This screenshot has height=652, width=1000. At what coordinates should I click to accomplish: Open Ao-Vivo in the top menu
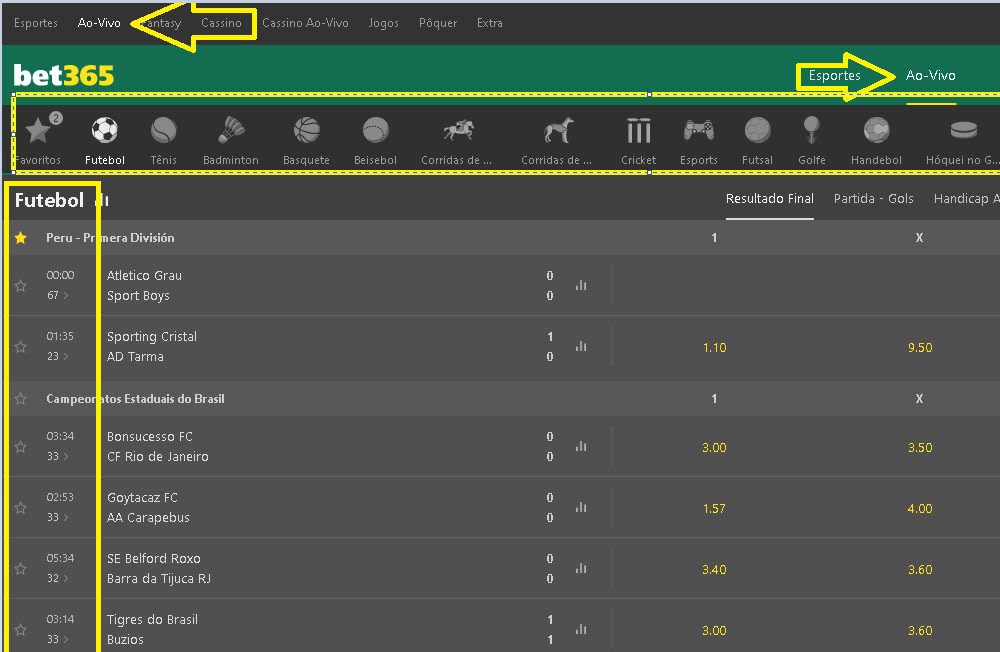[99, 23]
